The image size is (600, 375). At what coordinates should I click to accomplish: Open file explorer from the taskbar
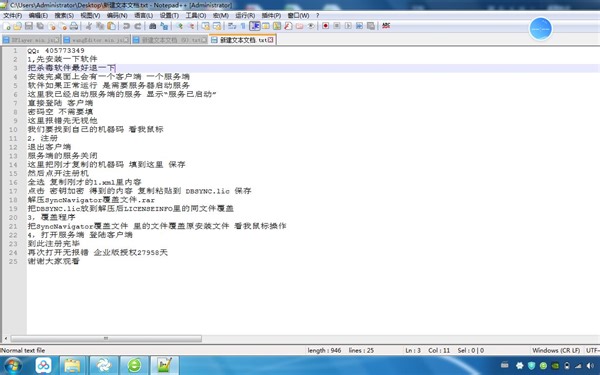(x=72, y=365)
